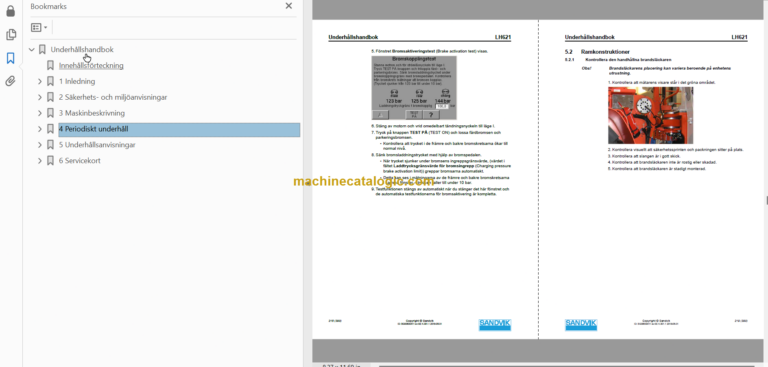The image size is (768, 367).
Task: Click the Sandvik logo on the right page
Action: click(x=581, y=324)
